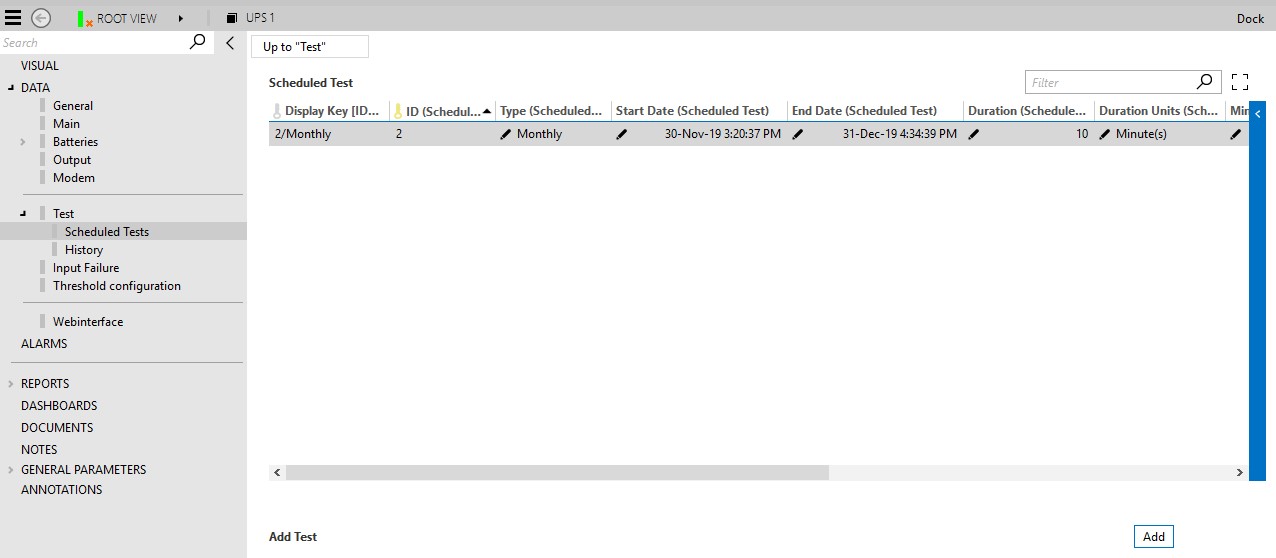This screenshot has width=1276, height=558.
Task: Open the History page
Action: tap(84, 250)
